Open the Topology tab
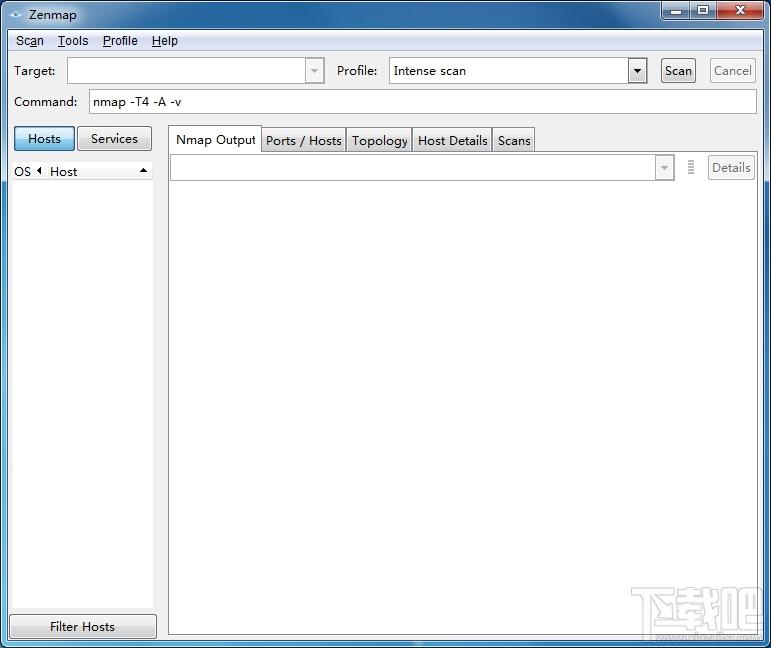This screenshot has width=771, height=648. (x=380, y=141)
